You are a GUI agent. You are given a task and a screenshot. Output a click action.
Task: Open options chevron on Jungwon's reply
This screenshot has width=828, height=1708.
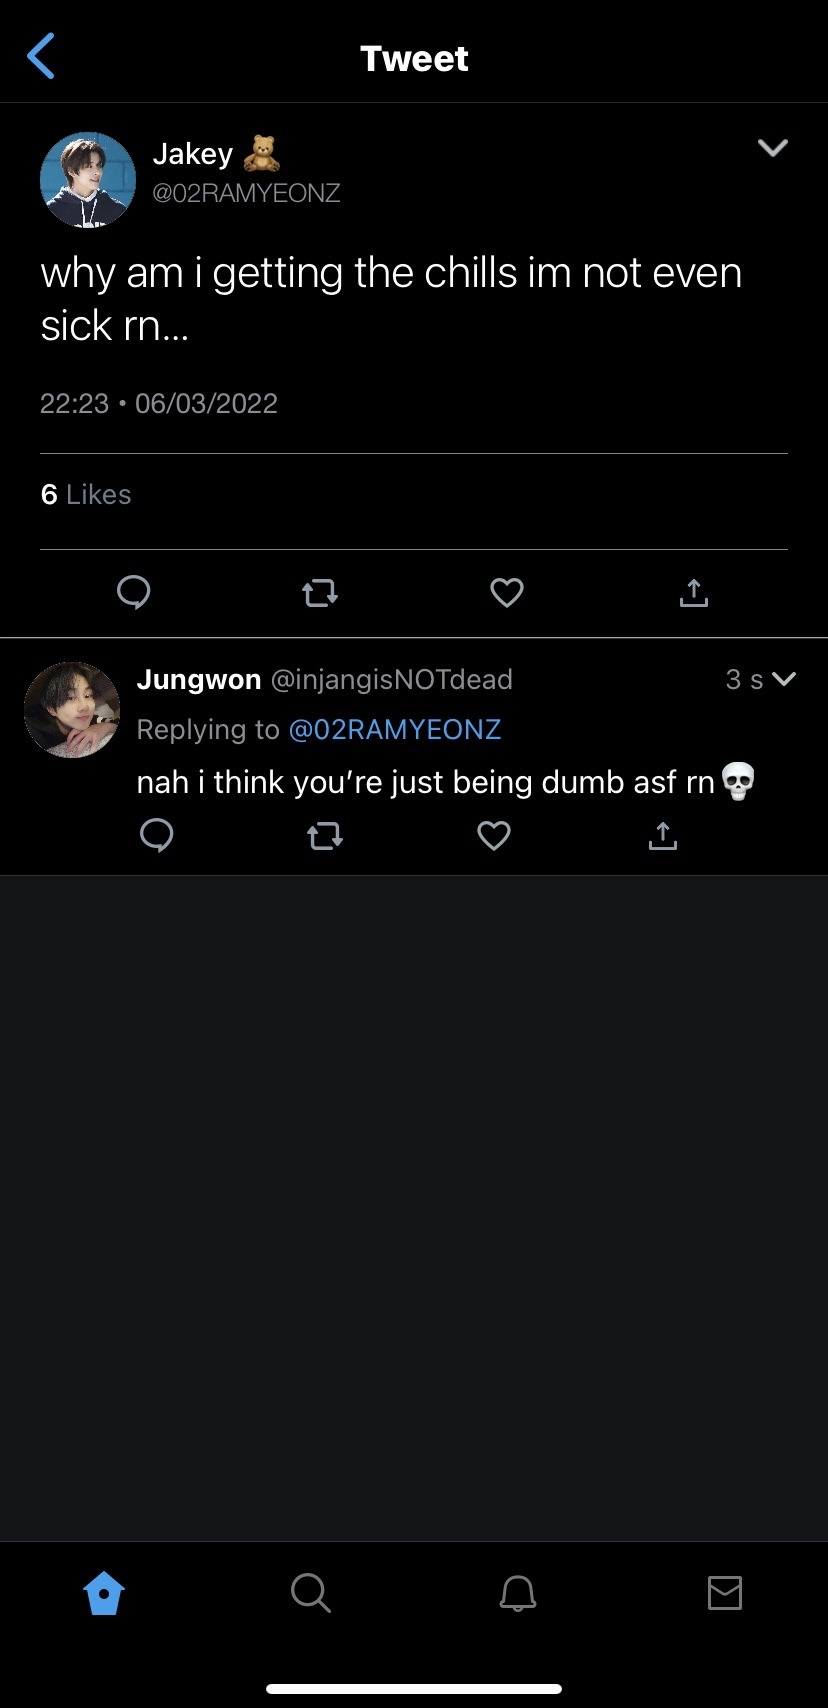(785, 679)
